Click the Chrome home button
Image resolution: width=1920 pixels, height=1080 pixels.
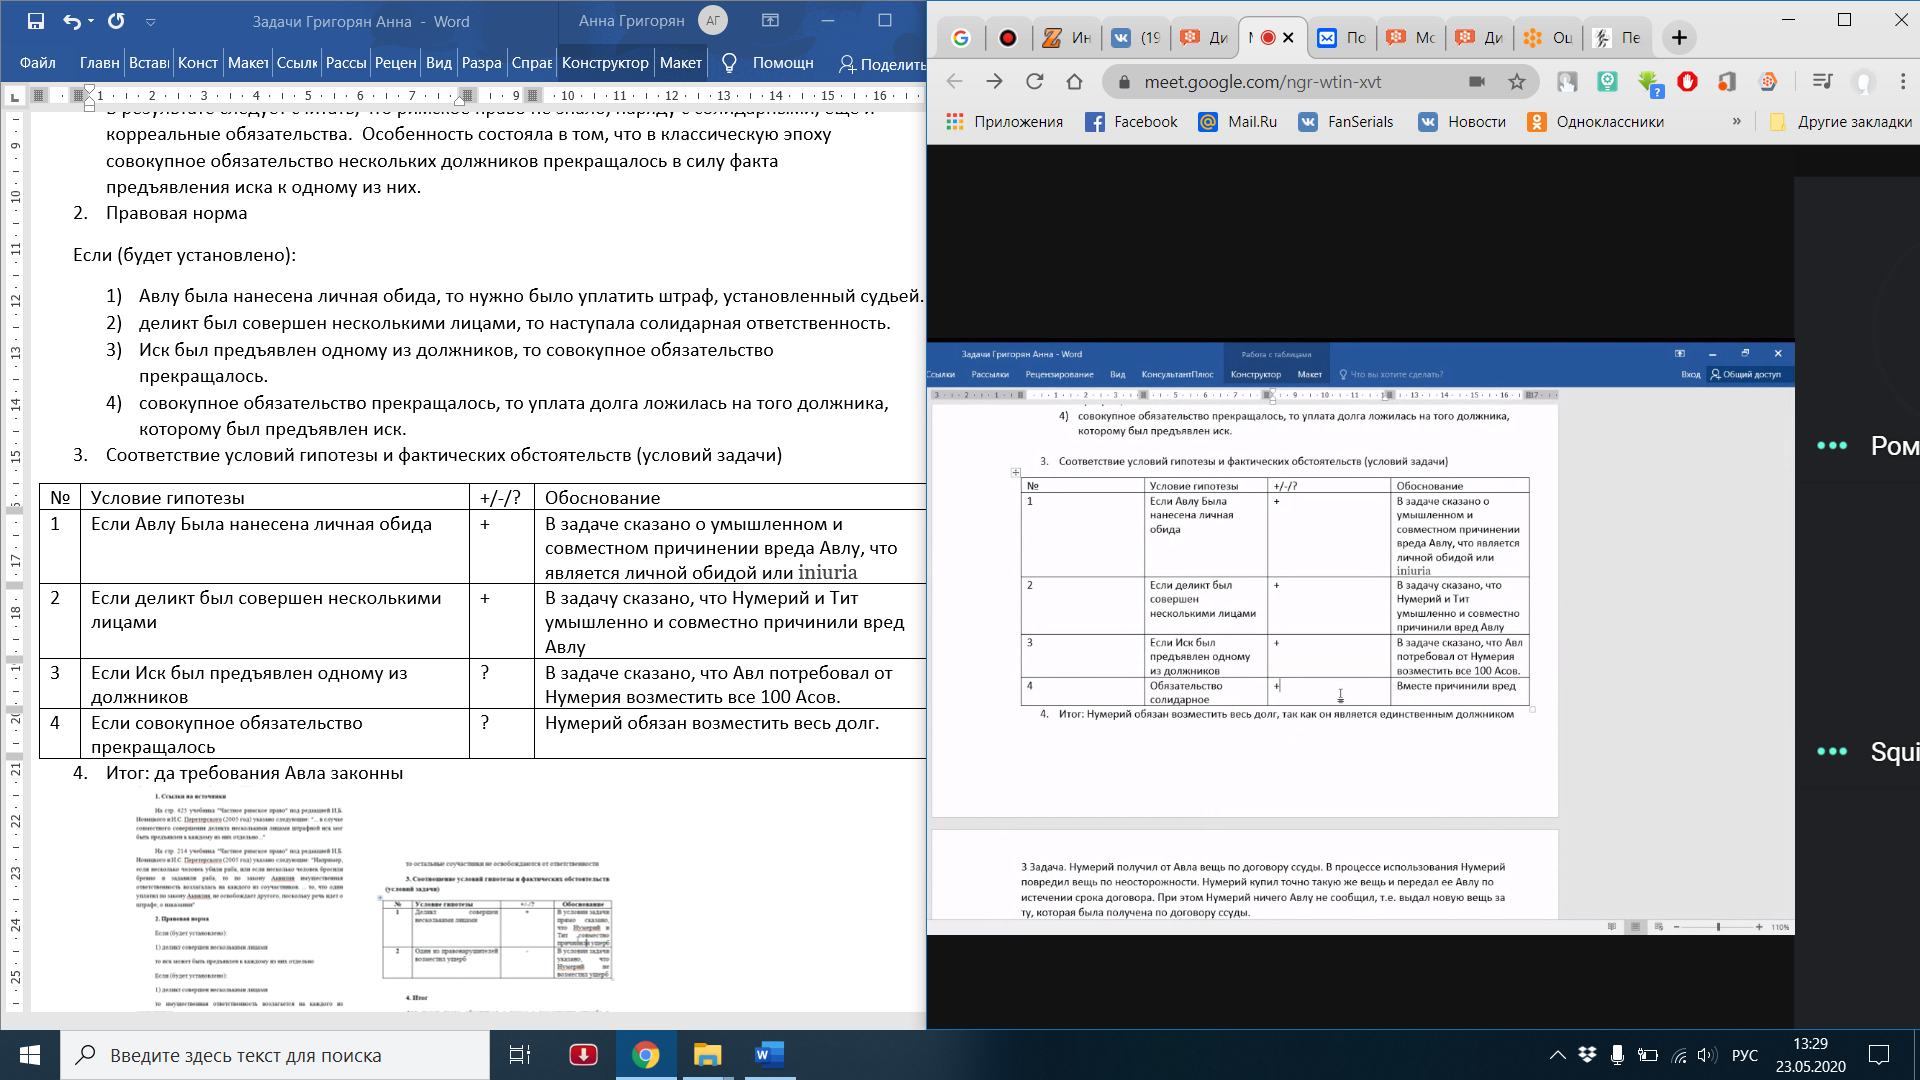1074,82
